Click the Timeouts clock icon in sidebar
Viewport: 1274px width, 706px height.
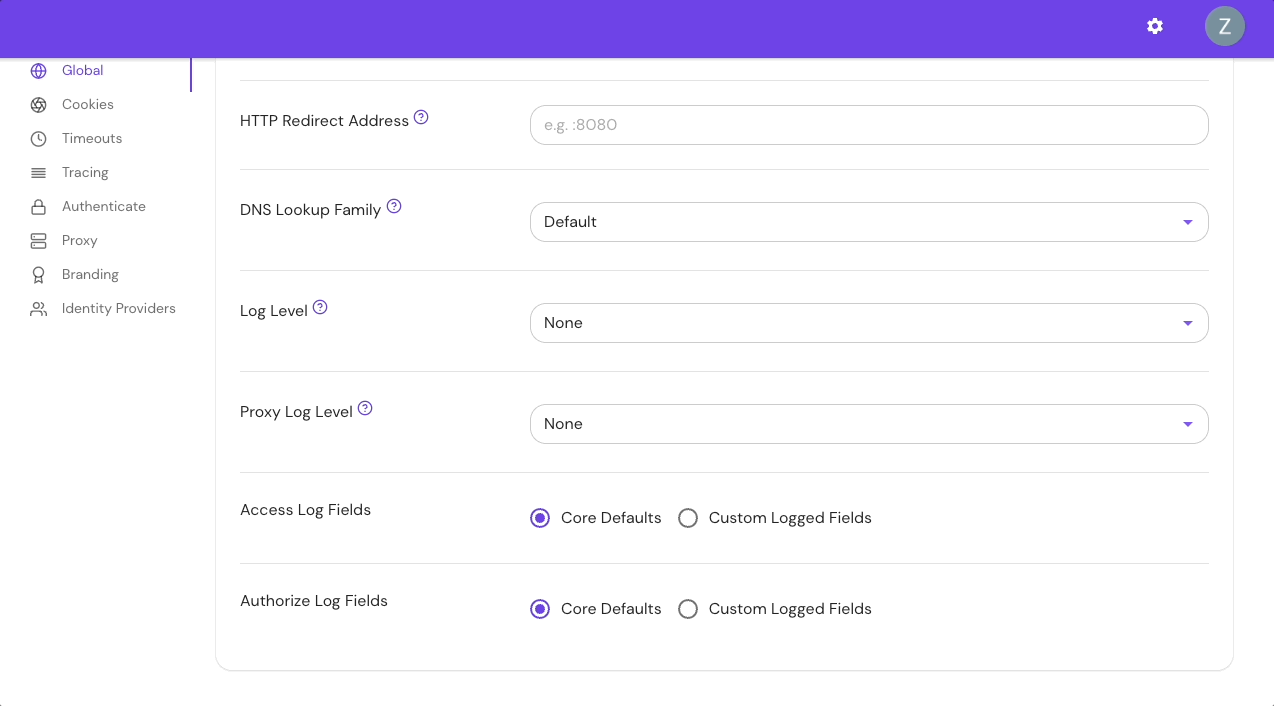[39, 139]
